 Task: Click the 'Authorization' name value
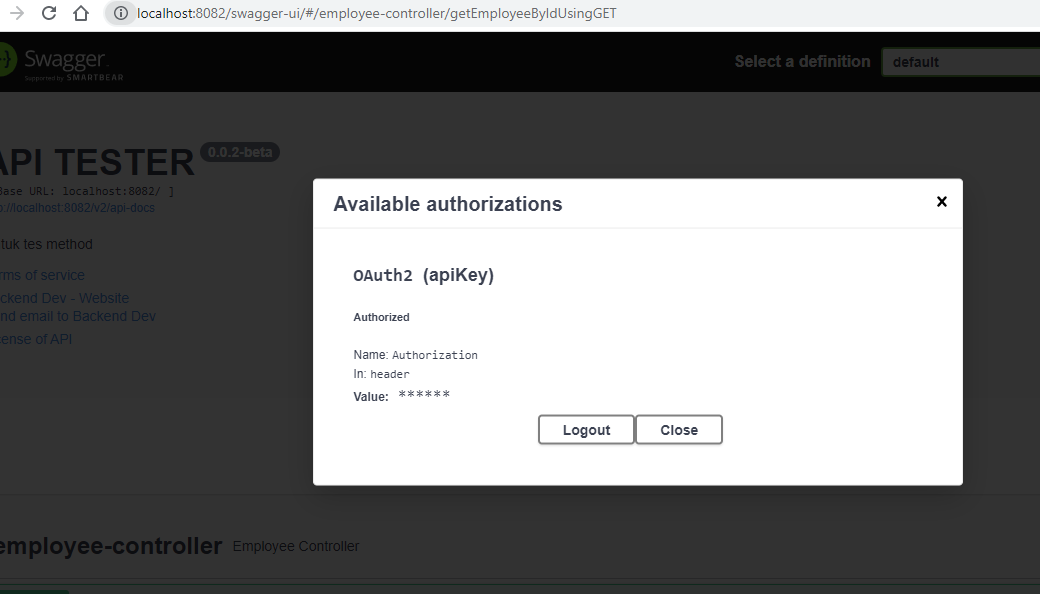(x=434, y=355)
